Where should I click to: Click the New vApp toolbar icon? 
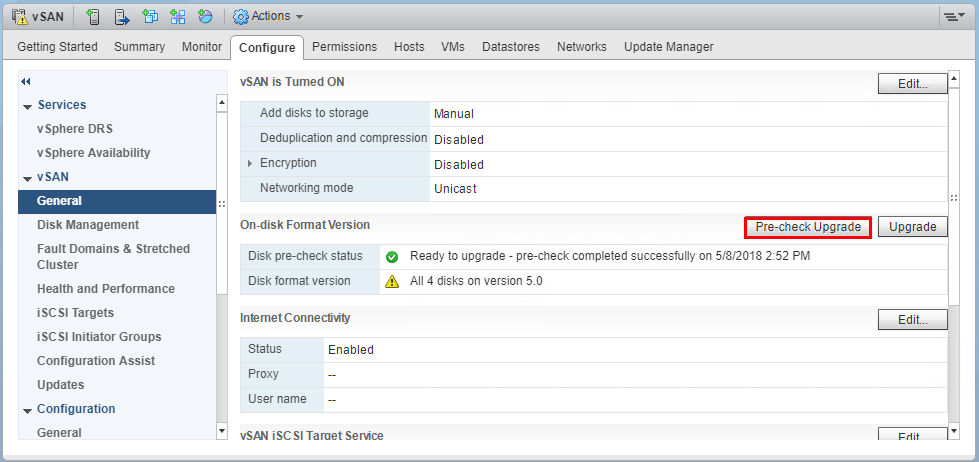(x=177, y=16)
